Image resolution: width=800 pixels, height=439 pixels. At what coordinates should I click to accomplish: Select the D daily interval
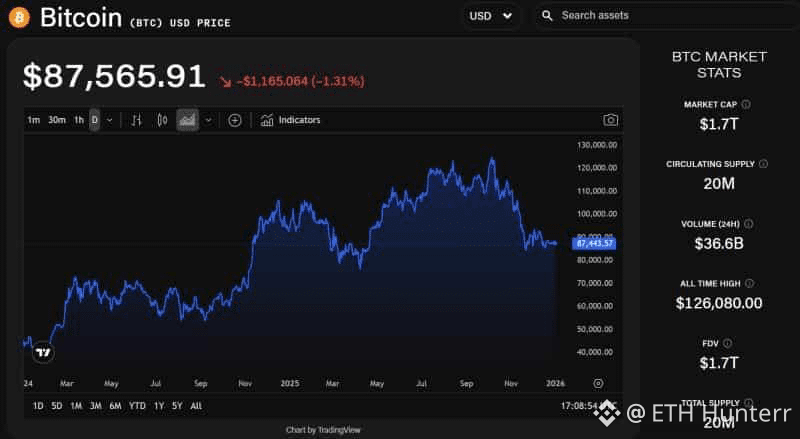point(94,120)
